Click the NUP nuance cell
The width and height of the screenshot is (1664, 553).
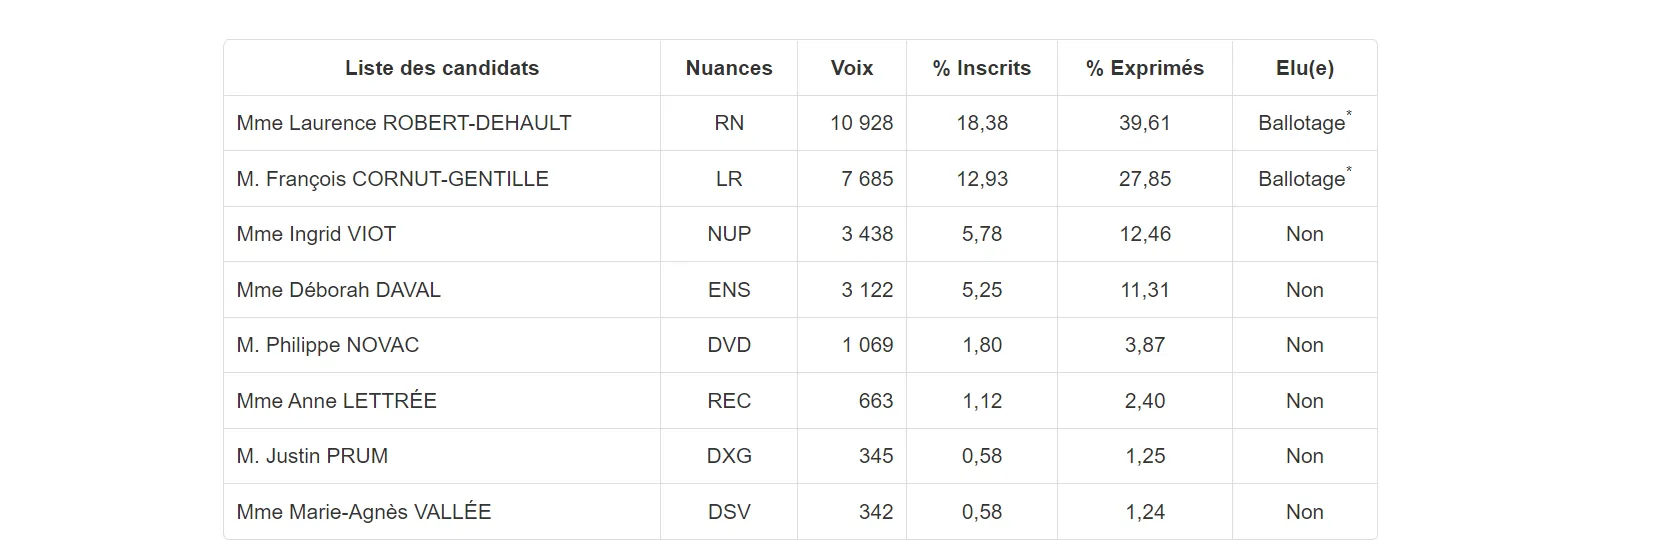[728, 234]
